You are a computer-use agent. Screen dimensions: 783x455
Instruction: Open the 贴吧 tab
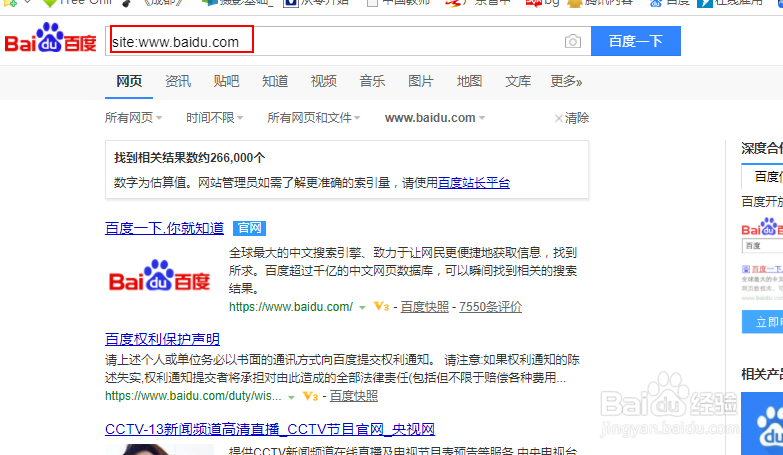click(x=226, y=81)
